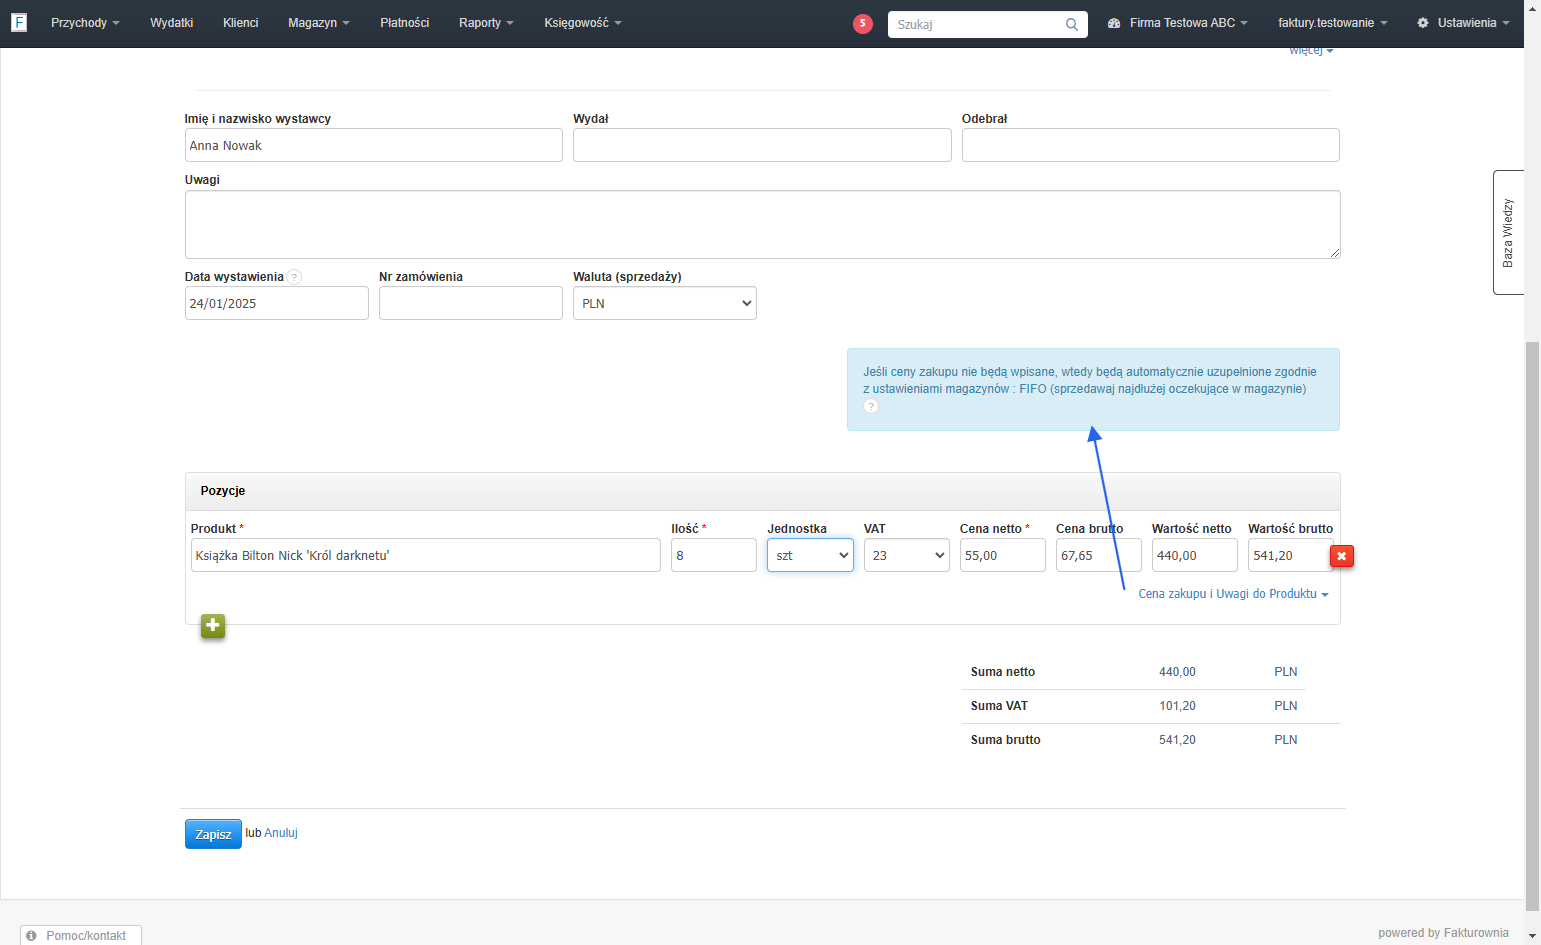Open Płatności page
This screenshot has height=945, width=1541.
(404, 23)
